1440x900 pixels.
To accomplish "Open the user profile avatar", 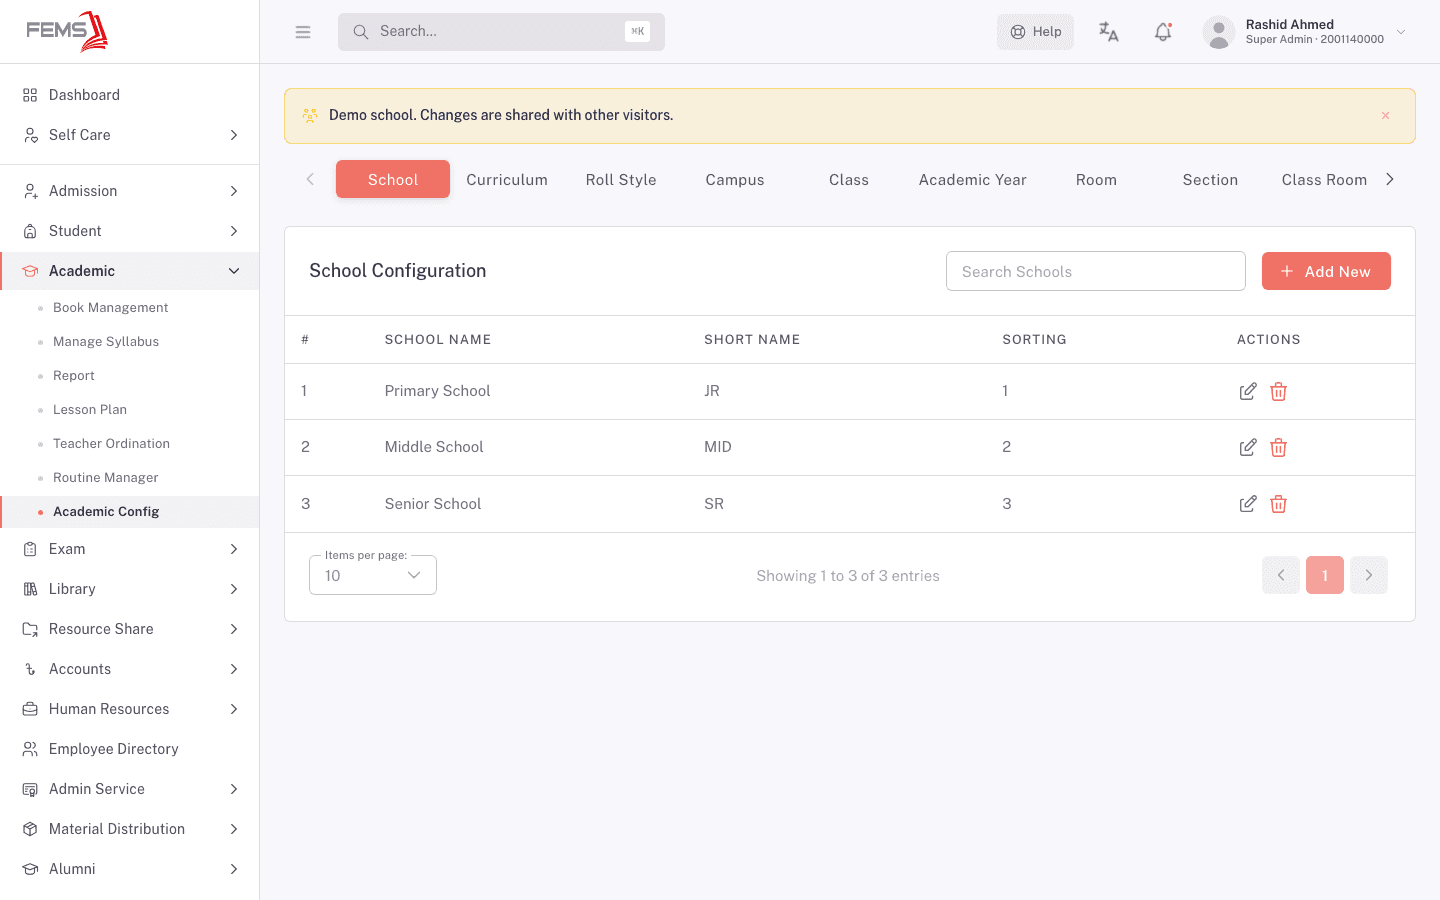I will point(1218,32).
